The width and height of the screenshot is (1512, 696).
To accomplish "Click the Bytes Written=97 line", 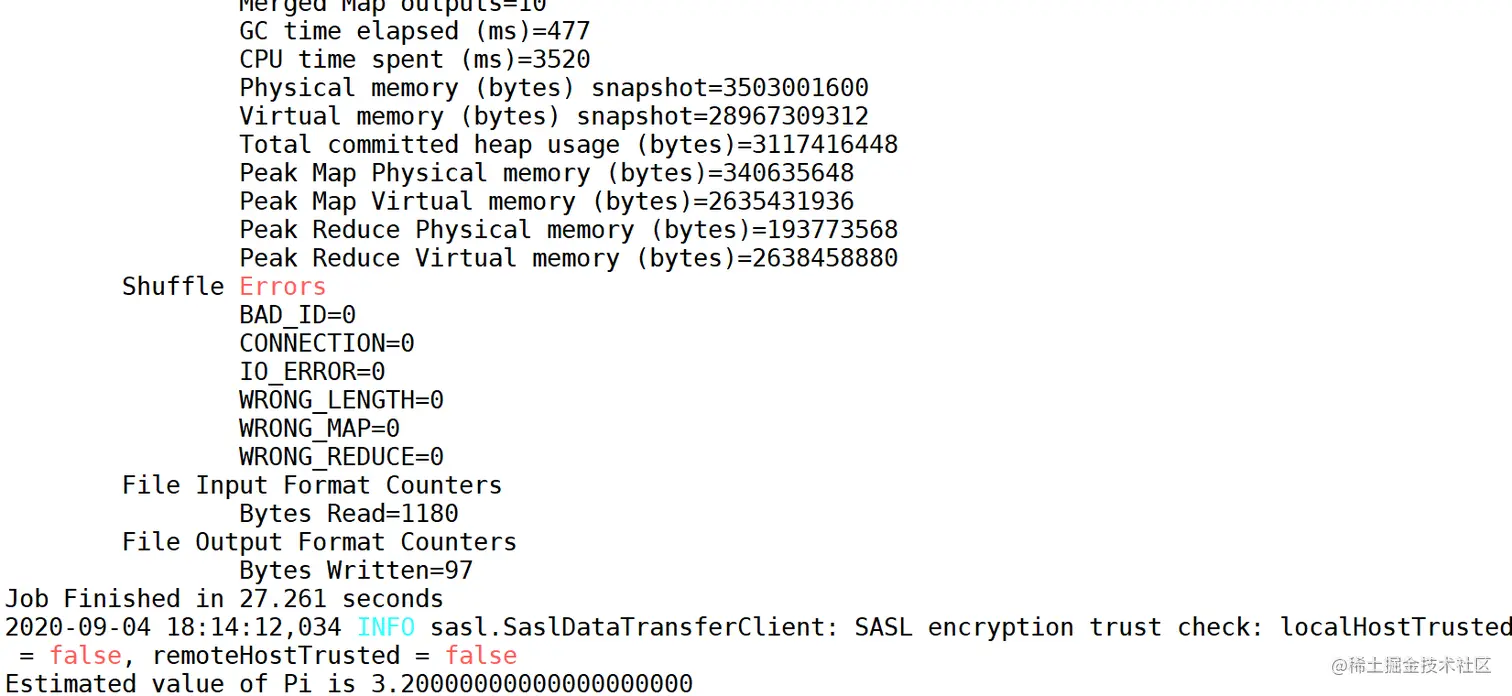I will click(x=356, y=570).
